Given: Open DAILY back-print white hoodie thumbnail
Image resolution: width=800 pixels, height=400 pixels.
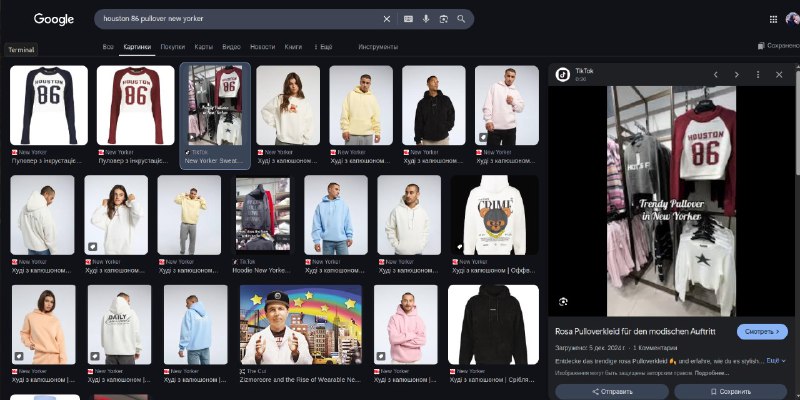Looking at the screenshot, I should 119,324.
